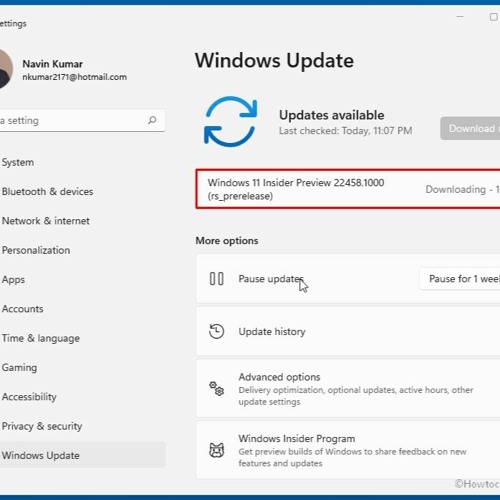
Task: Open Update history
Action: 348,331
